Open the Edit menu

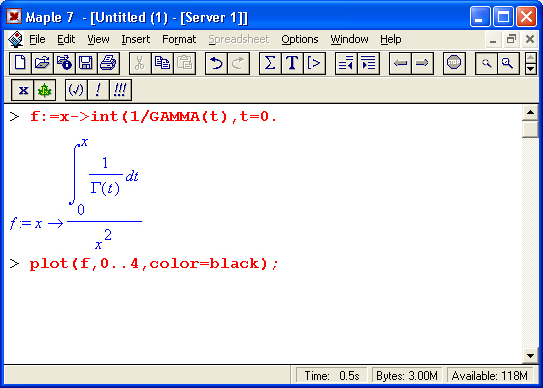66,39
